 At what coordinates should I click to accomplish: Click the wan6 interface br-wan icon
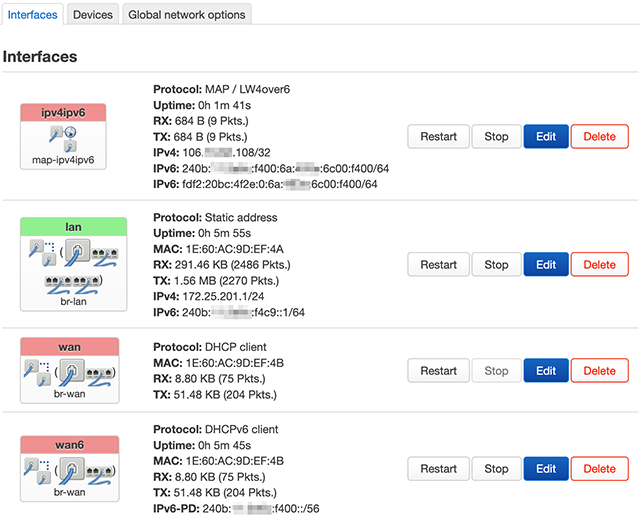coord(69,472)
